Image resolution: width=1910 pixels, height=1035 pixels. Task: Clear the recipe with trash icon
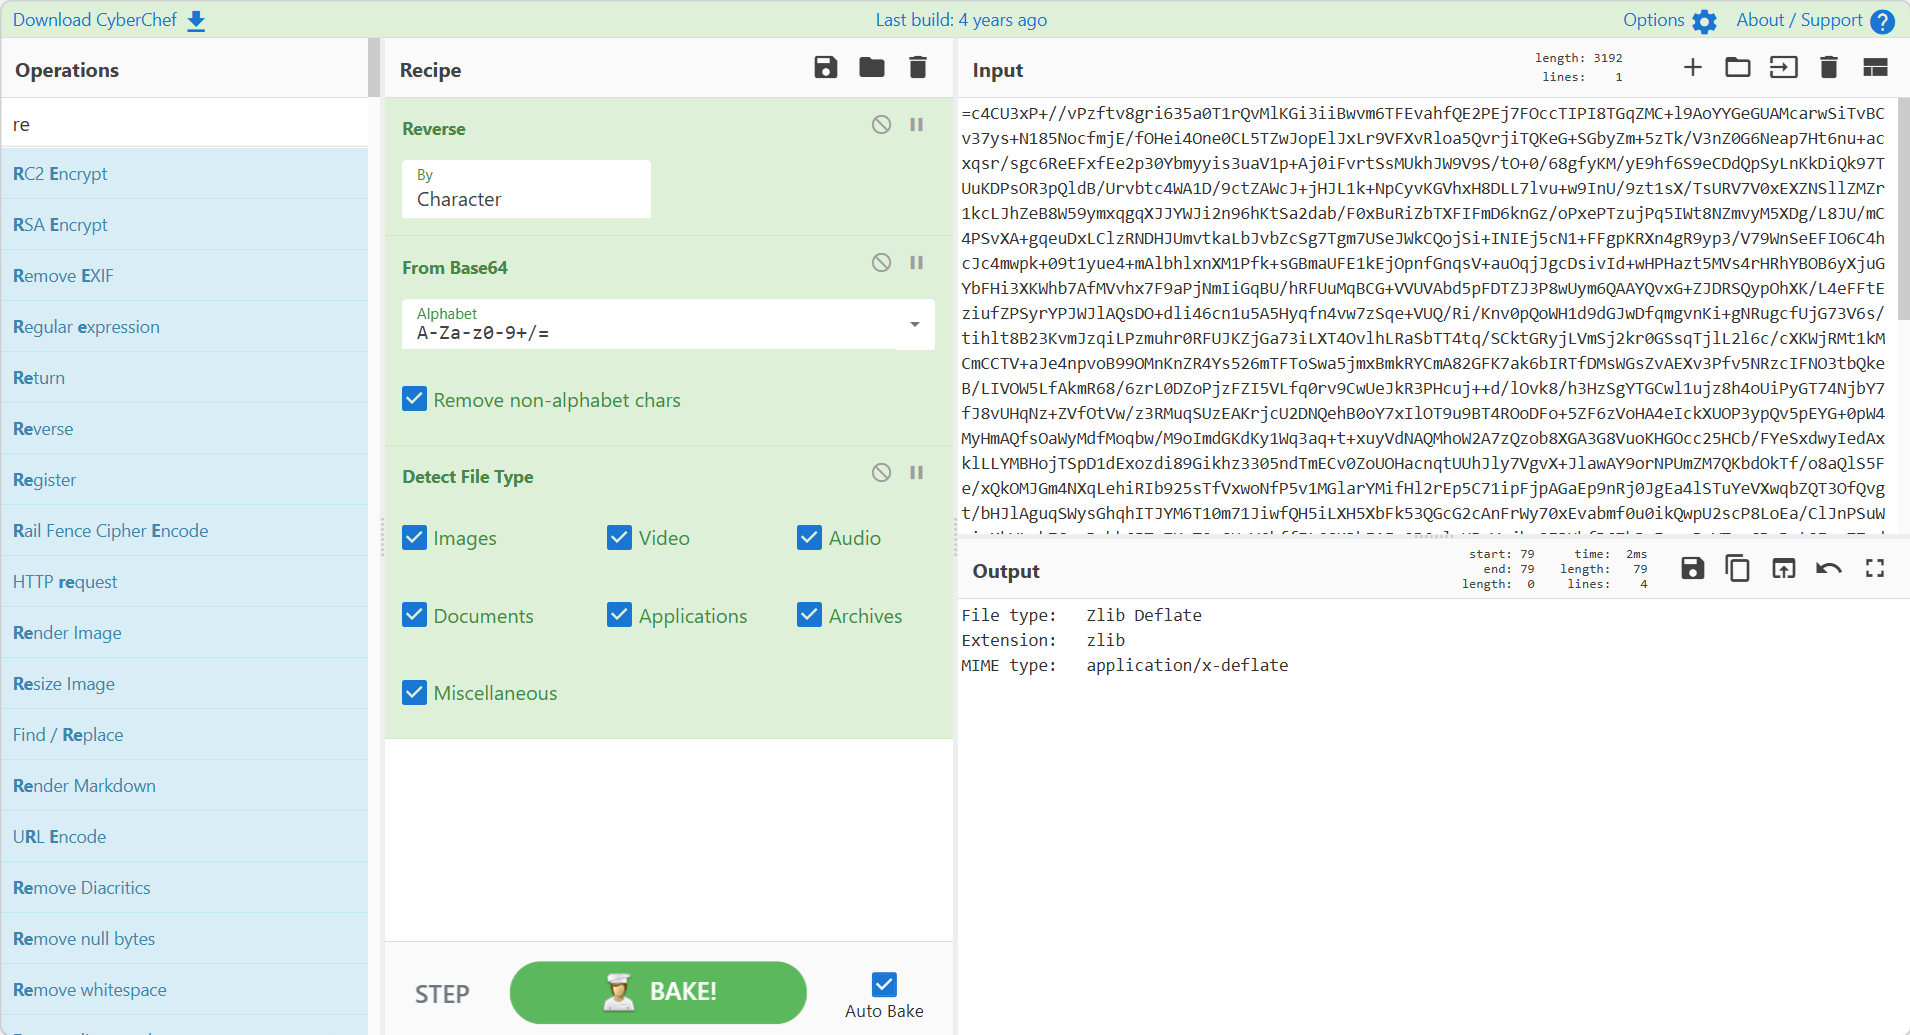(x=917, y=68)
